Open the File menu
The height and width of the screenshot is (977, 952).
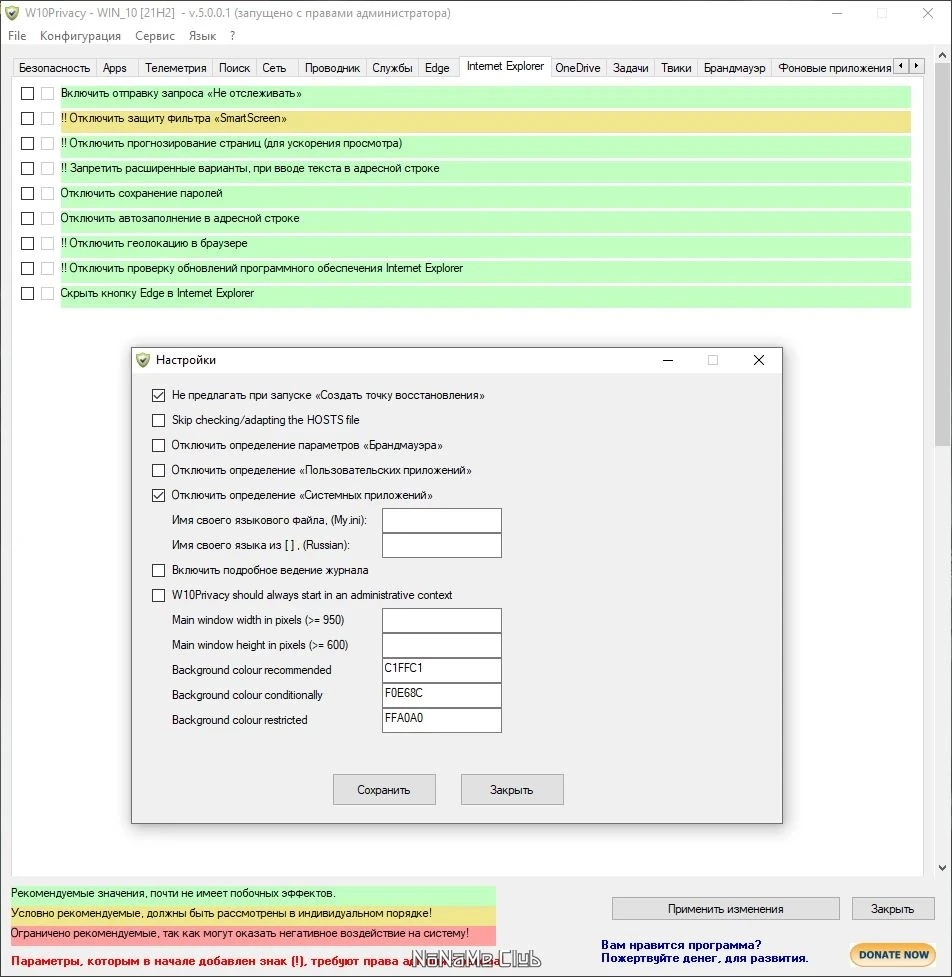coord(17,36)
